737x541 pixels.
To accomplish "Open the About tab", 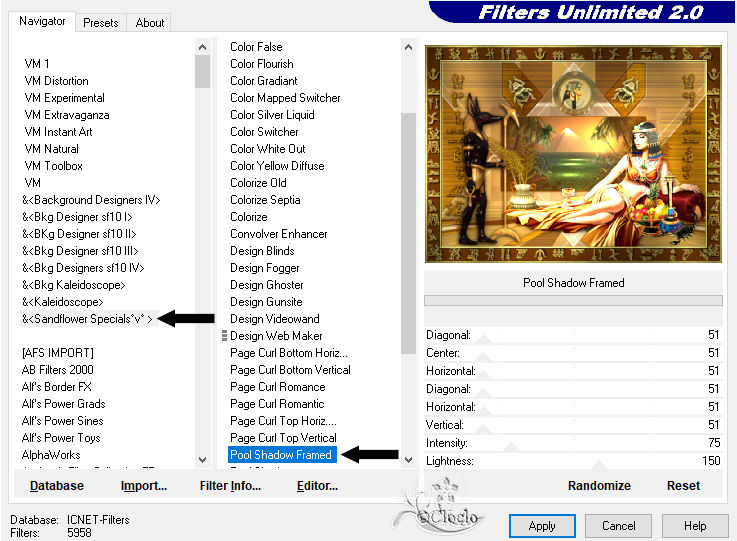I will click(149, 23).
